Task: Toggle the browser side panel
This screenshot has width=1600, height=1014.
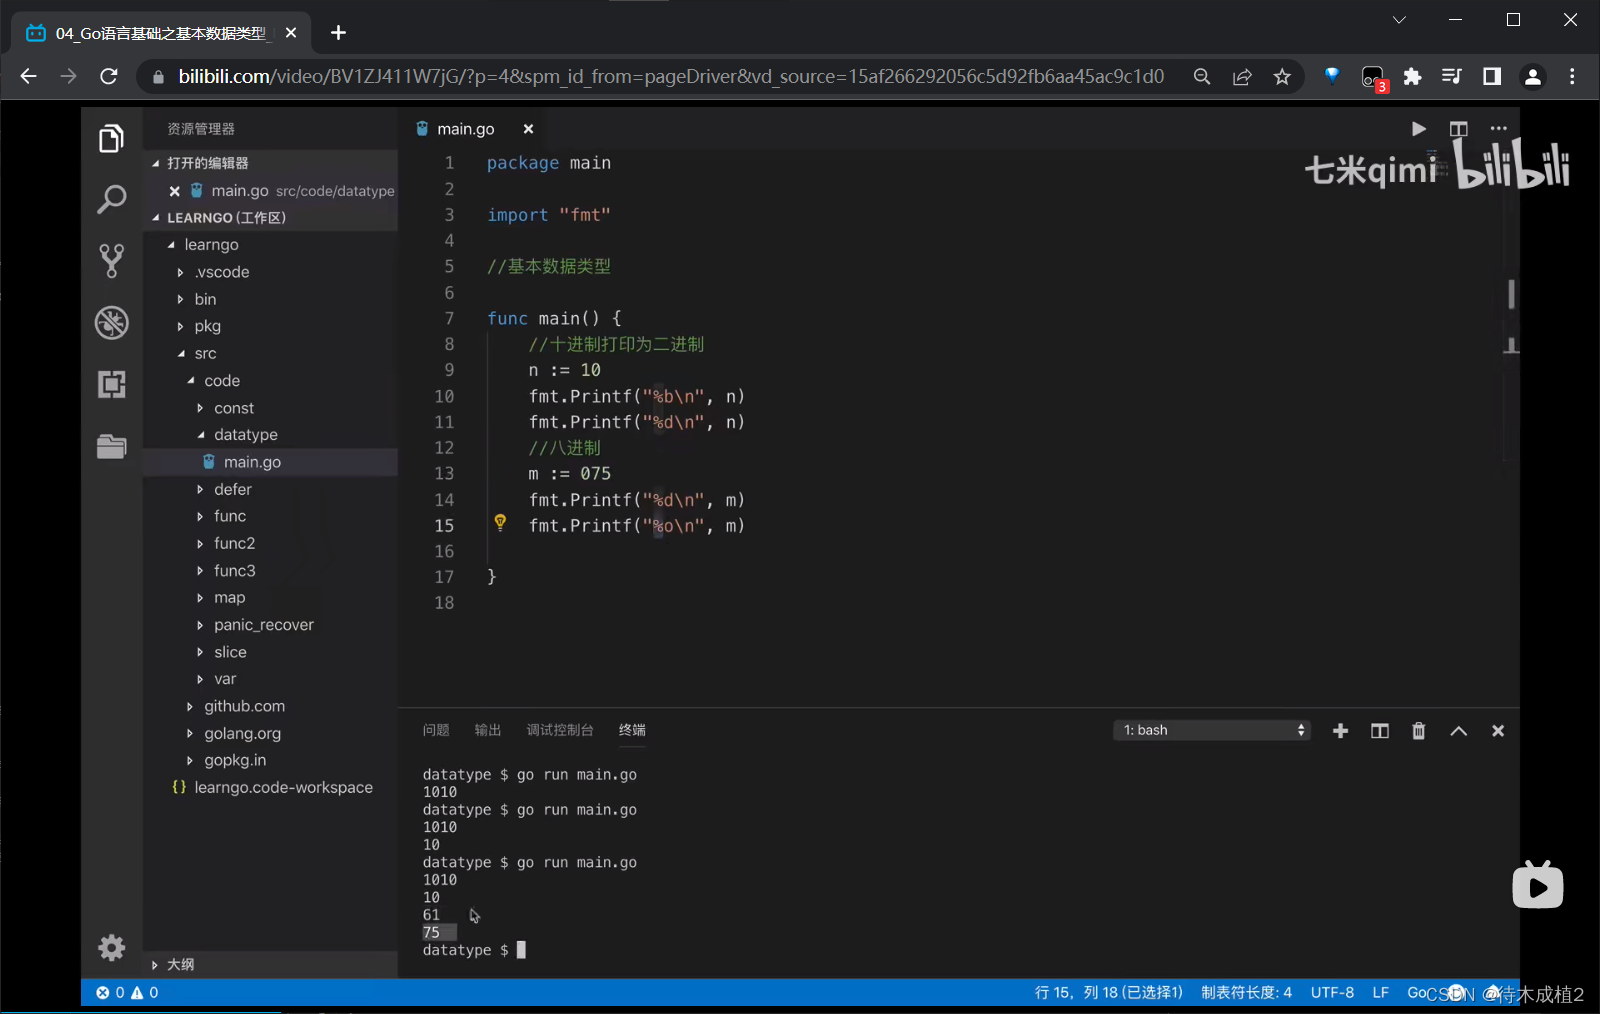Action: 1492,77
